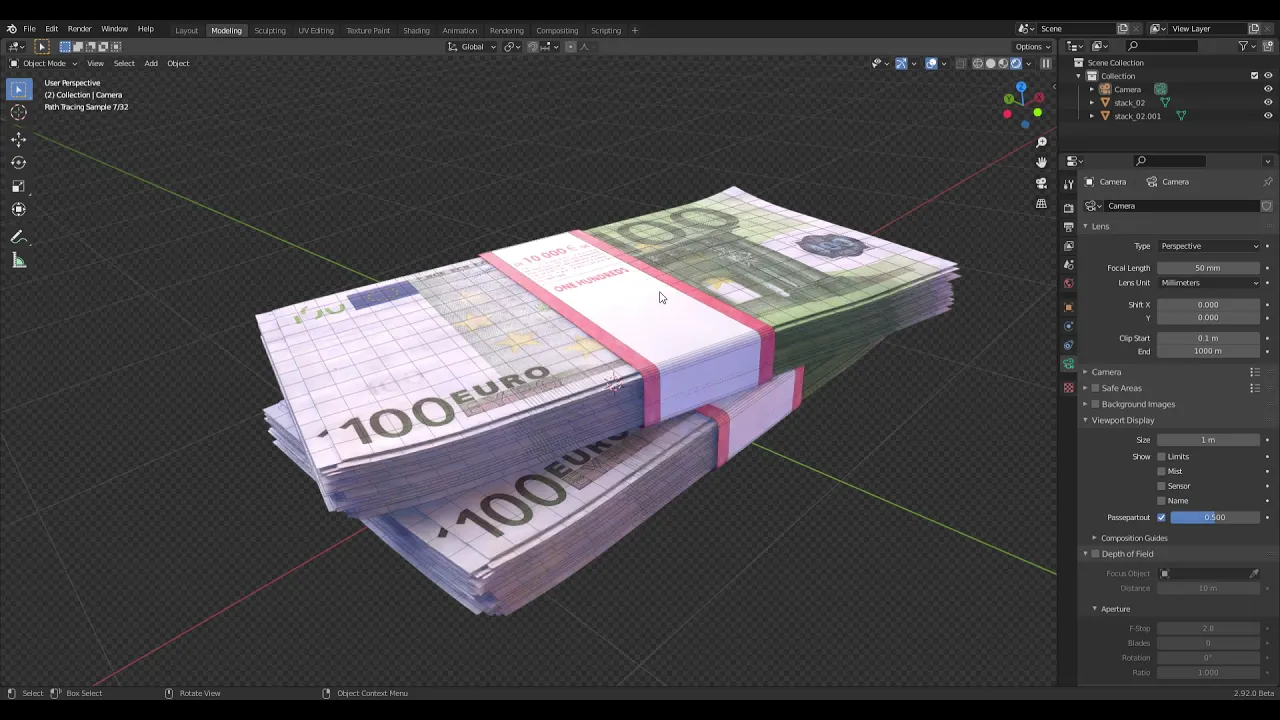Viewport: 1280px width, 720px height.
Task: Disable the Passepartout checkbox
Action: (1161, 517)
